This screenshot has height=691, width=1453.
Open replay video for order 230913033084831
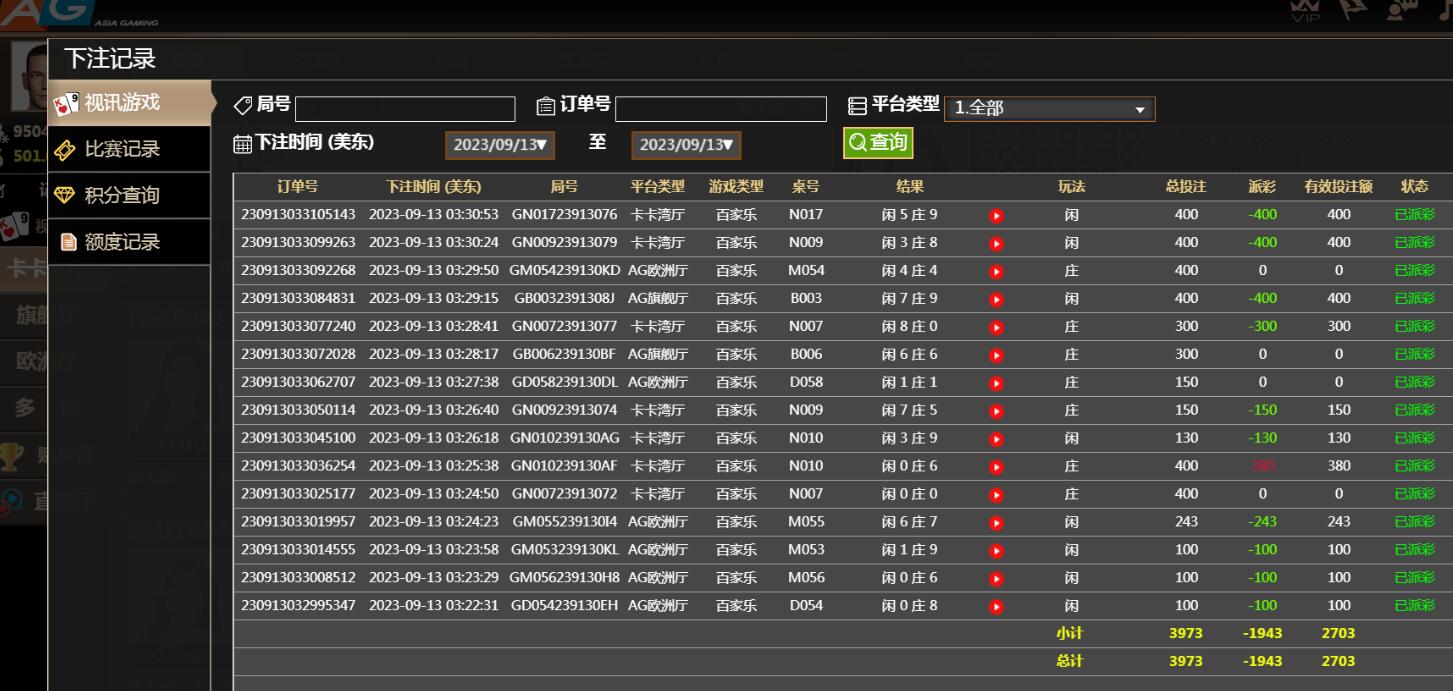pyautogui.click(x=996, y=299)
